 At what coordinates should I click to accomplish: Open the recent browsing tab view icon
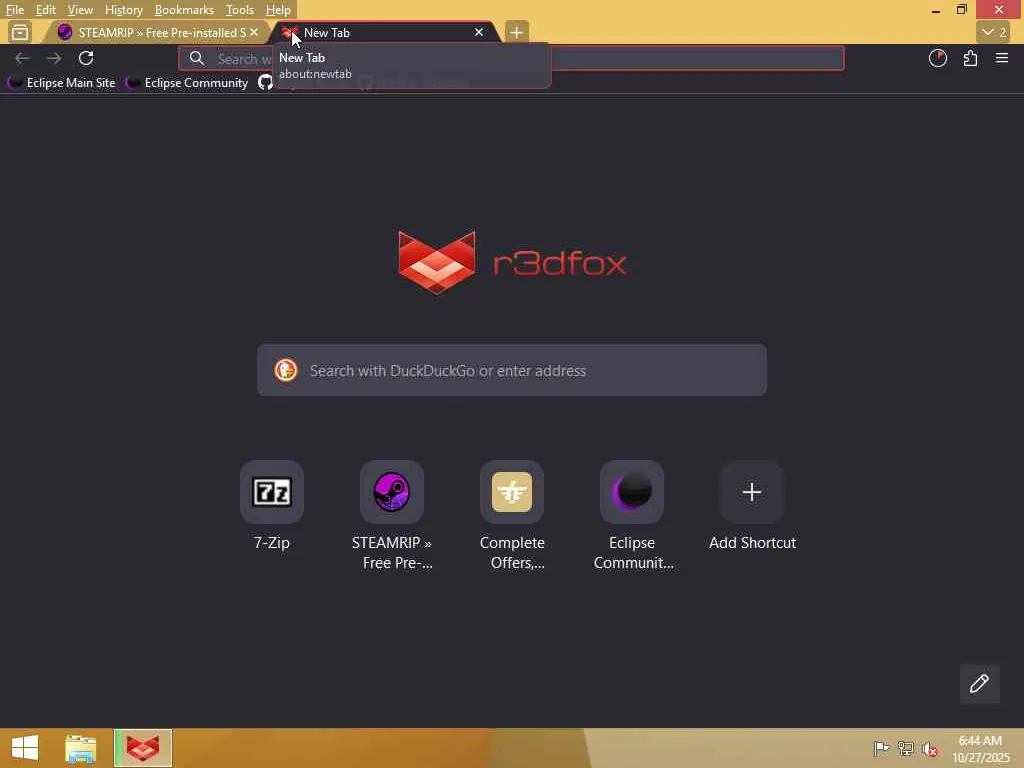(20, 32)
